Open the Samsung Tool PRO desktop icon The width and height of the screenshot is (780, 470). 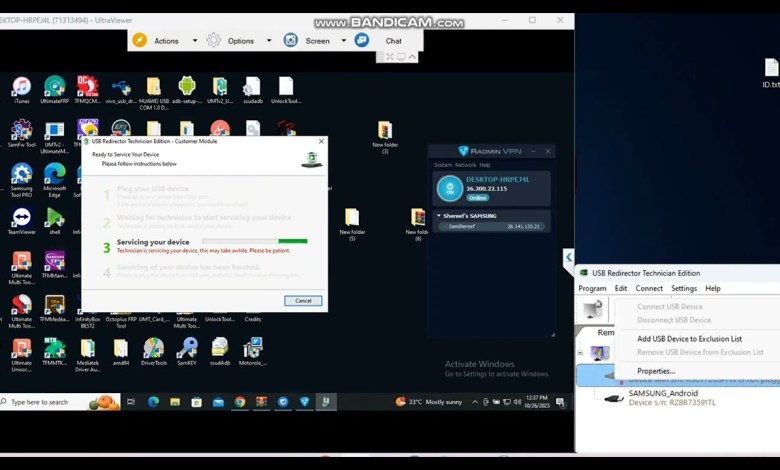pos(21,180)
